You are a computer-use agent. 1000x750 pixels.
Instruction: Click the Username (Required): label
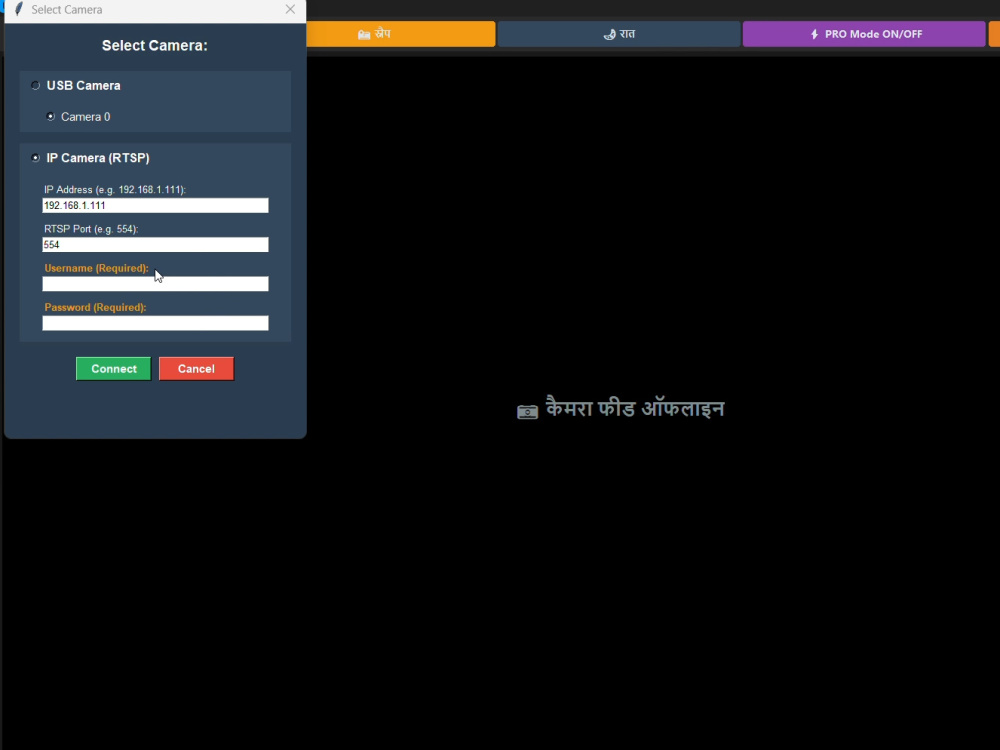pyautogui.click(x=96, y=268)
